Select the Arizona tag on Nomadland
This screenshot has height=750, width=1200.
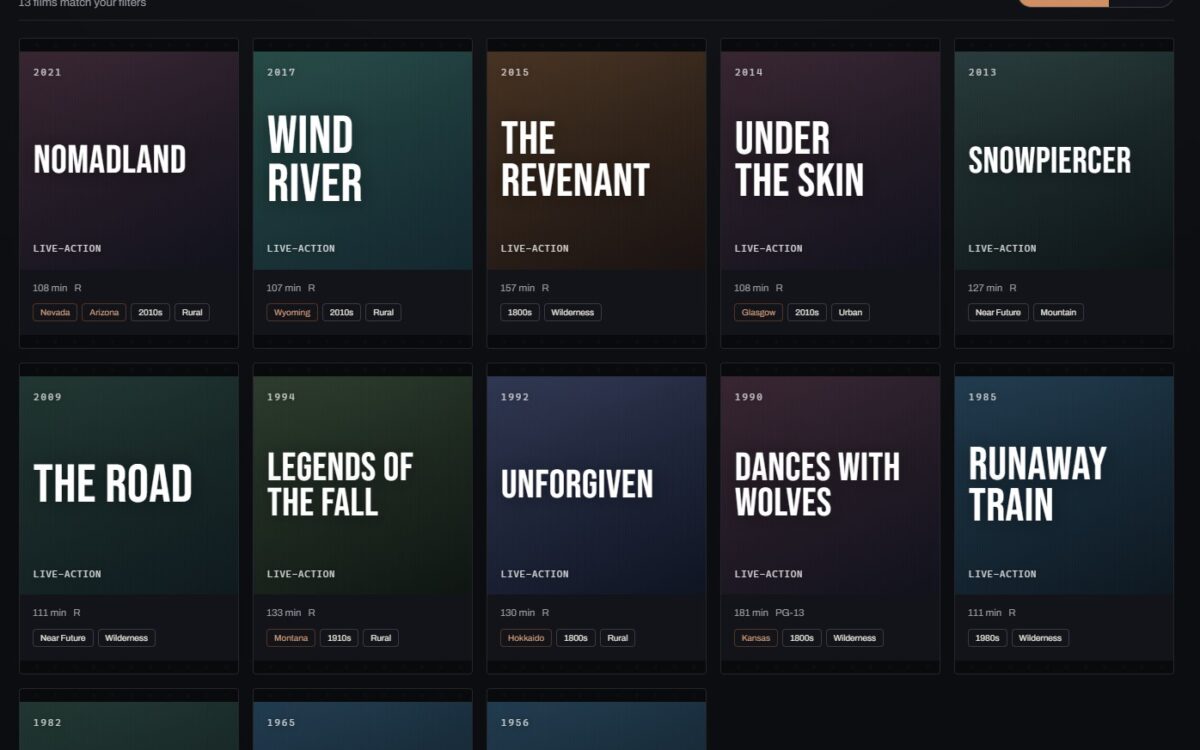pos(104,312)
